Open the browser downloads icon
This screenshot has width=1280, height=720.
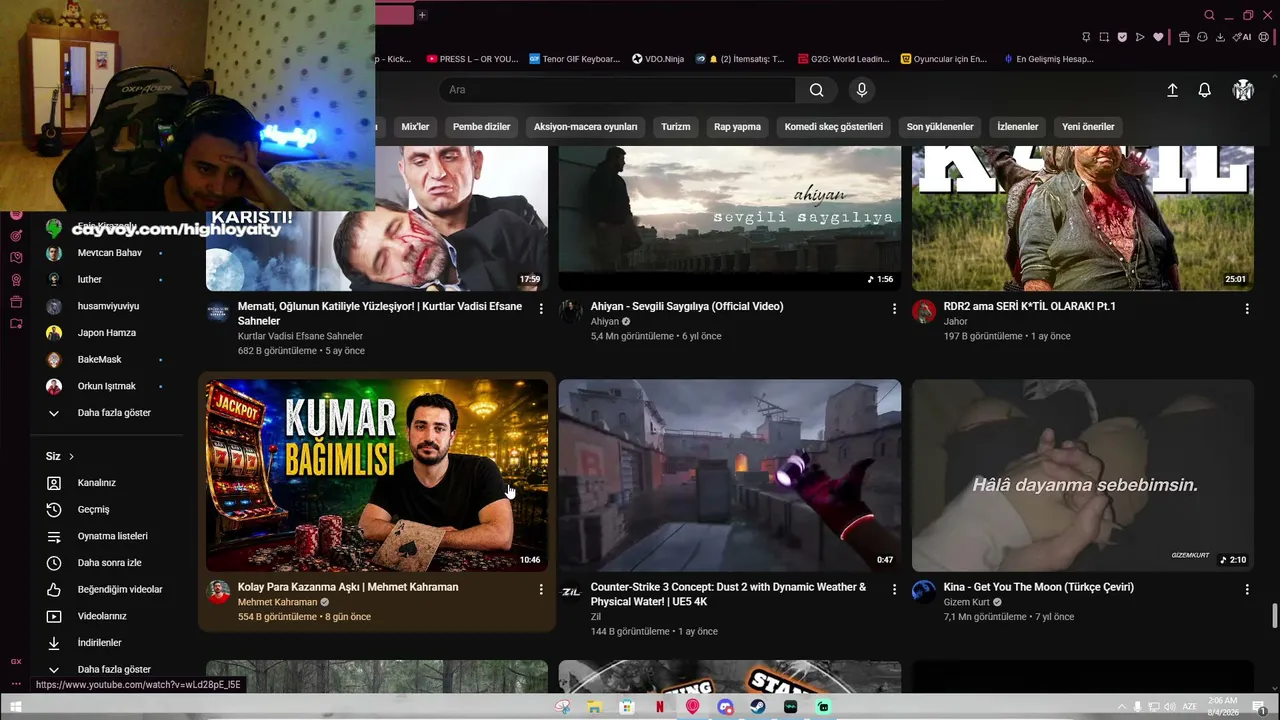(x=1220, y=37)
